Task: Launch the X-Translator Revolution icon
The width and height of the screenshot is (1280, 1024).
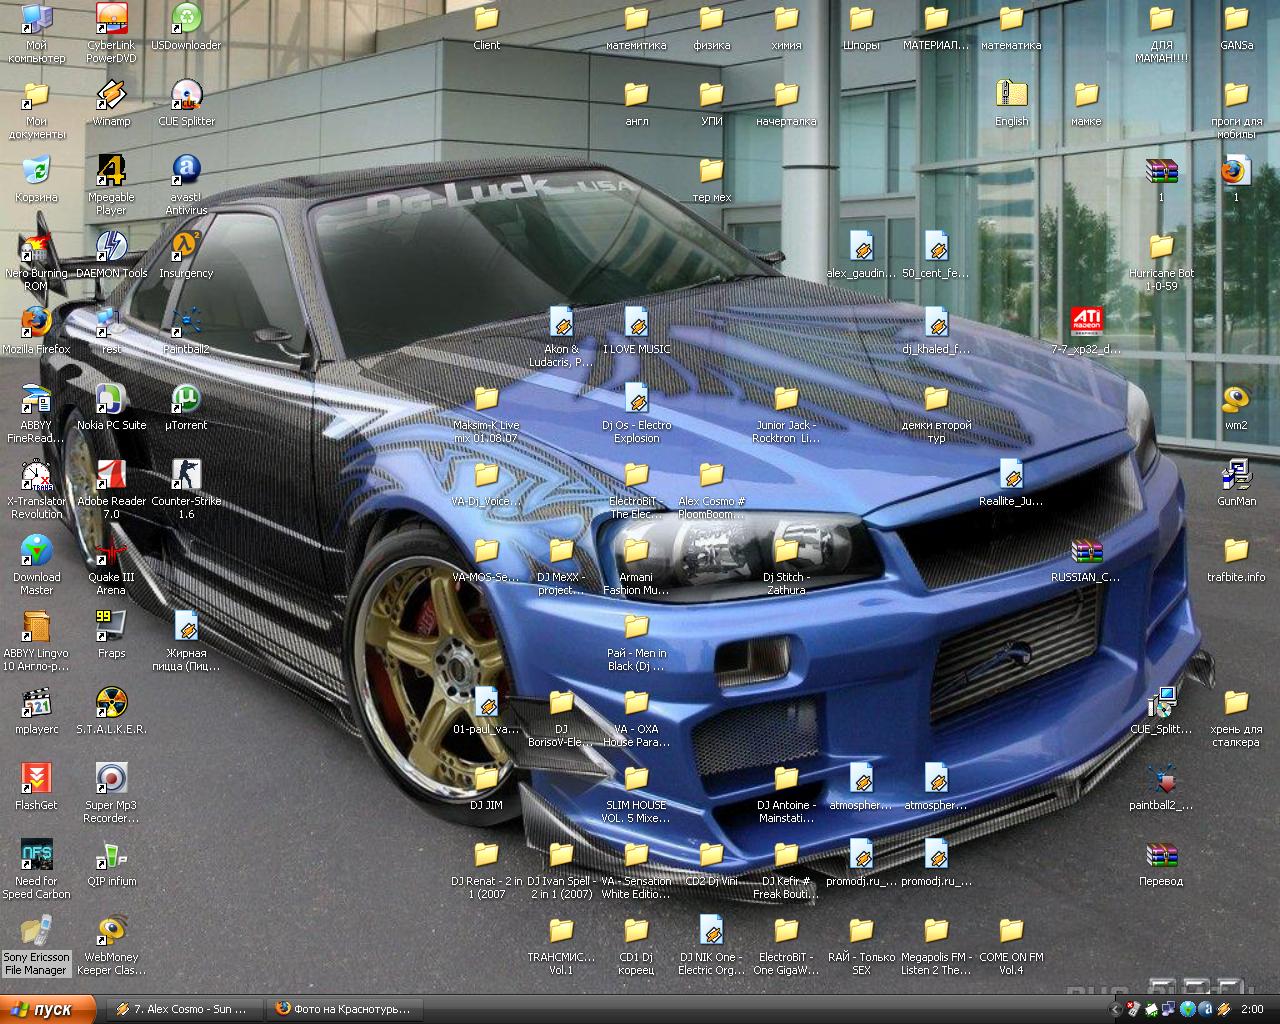Action: tap(36, 490)
